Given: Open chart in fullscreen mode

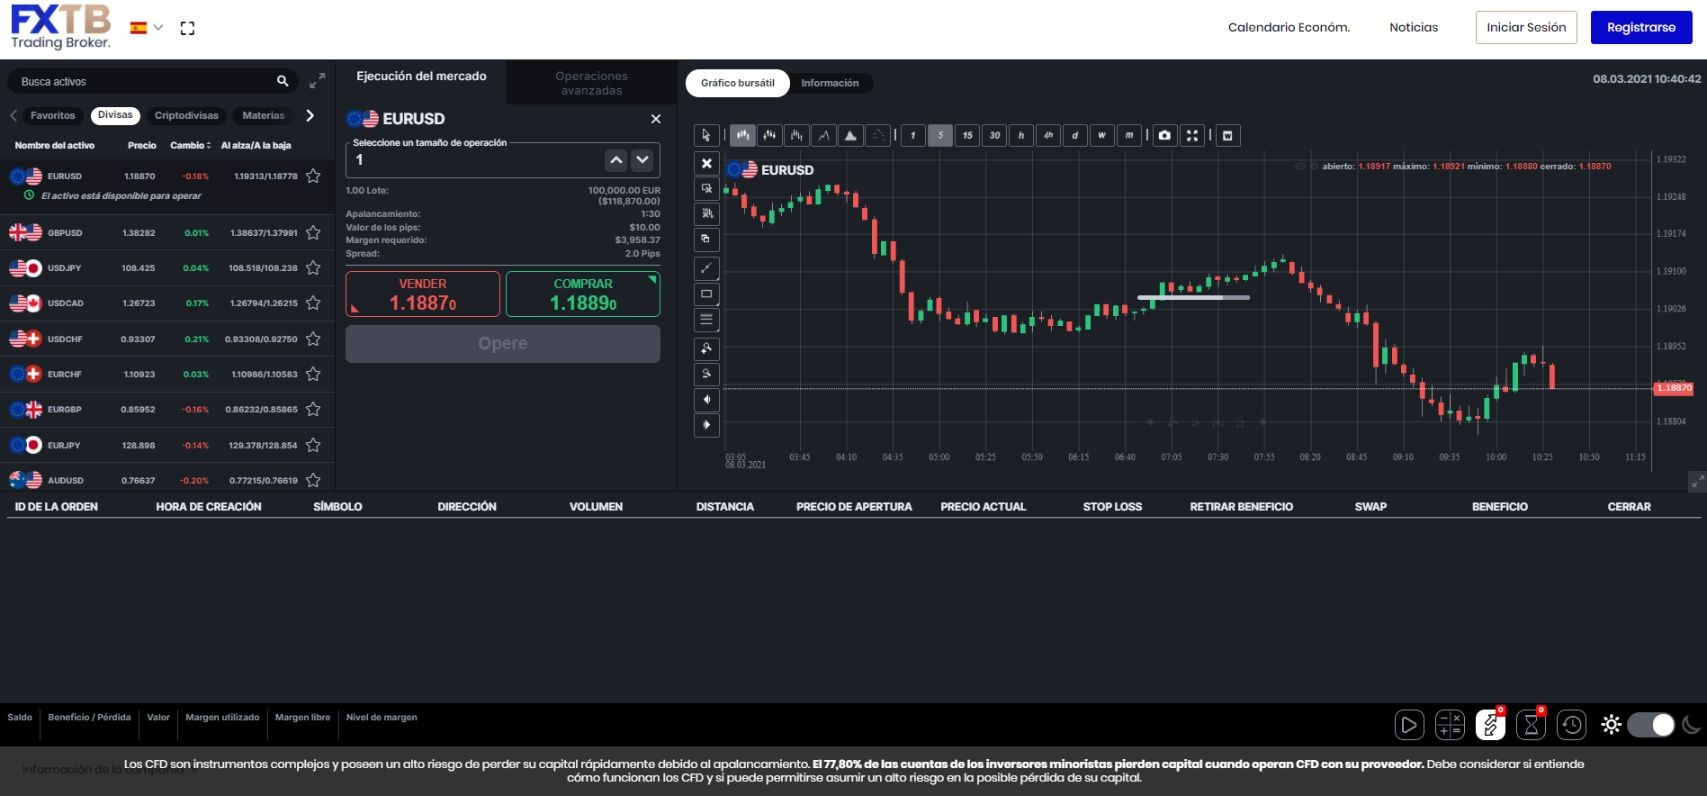Looking at the screenshot, I should [1192, 135].
